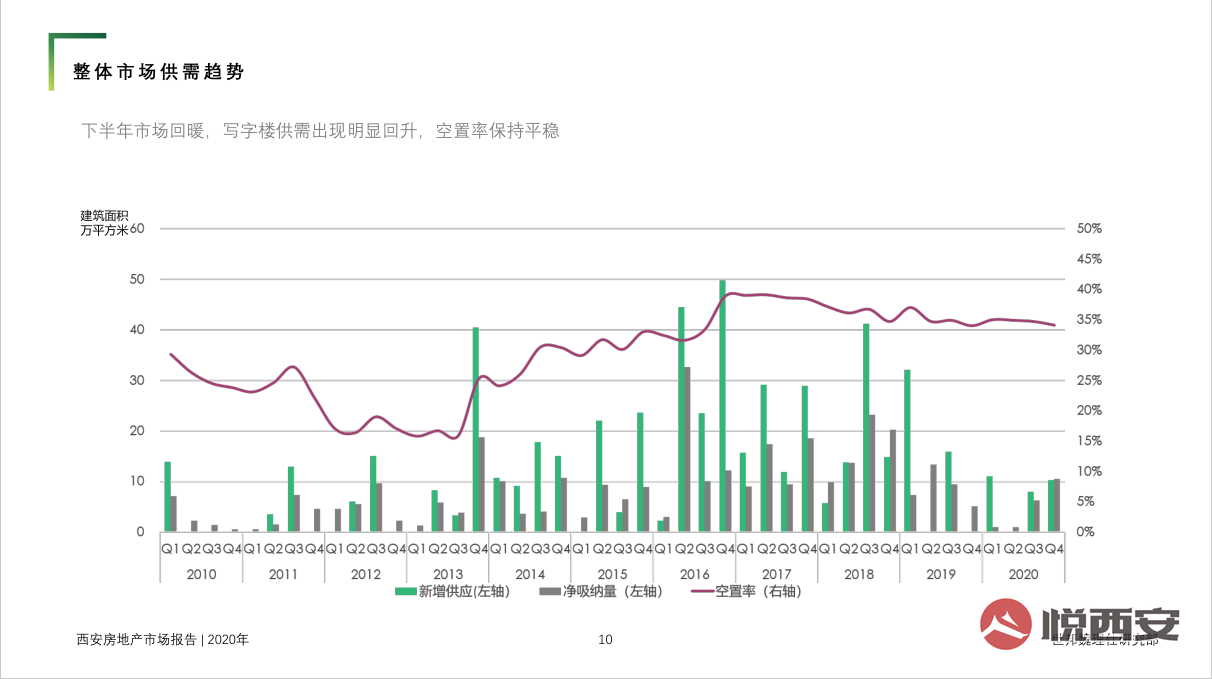Select the 2020 year label on the axis

(x=1023, y=574)
